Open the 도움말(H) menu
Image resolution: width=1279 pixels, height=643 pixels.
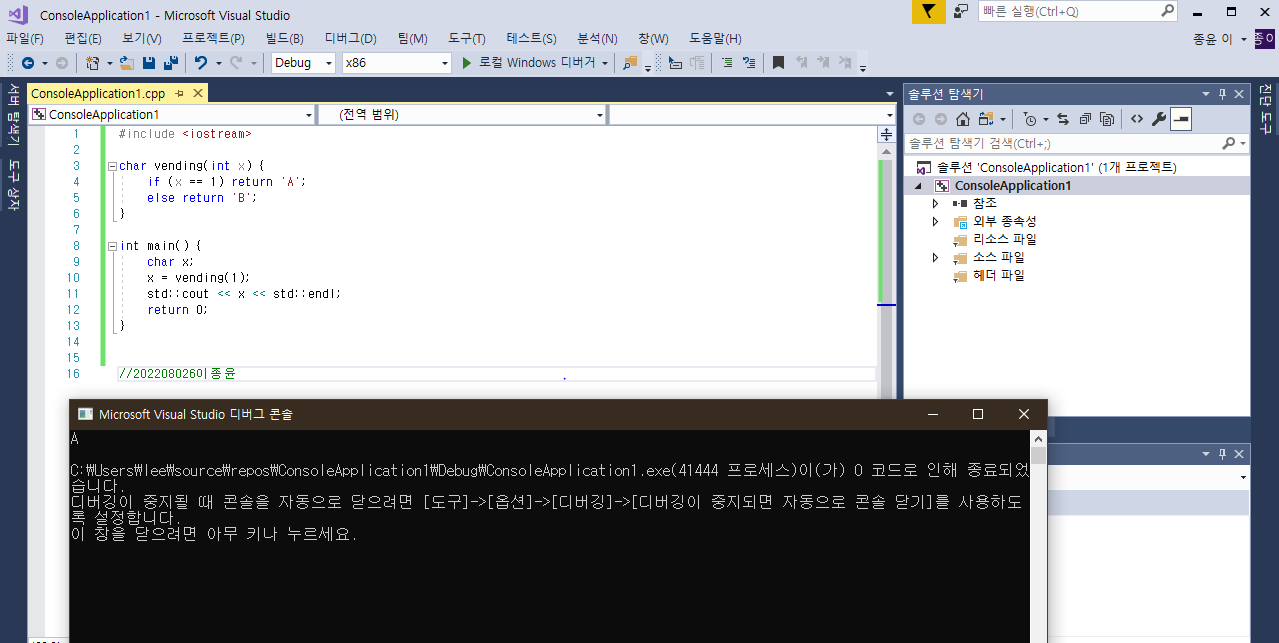pyautogui.click(x=715, y=38)
